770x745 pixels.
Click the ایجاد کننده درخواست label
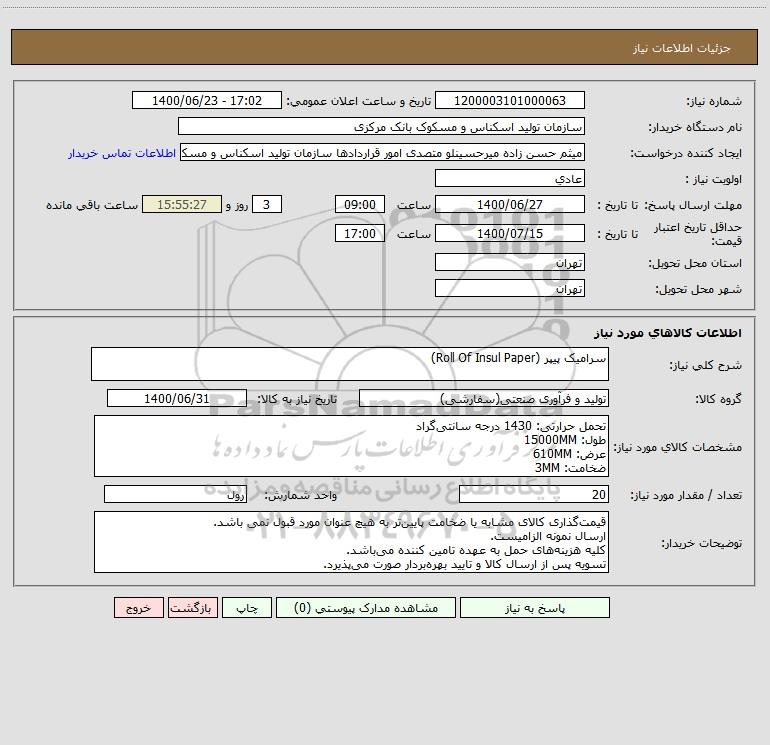(686, 154)
